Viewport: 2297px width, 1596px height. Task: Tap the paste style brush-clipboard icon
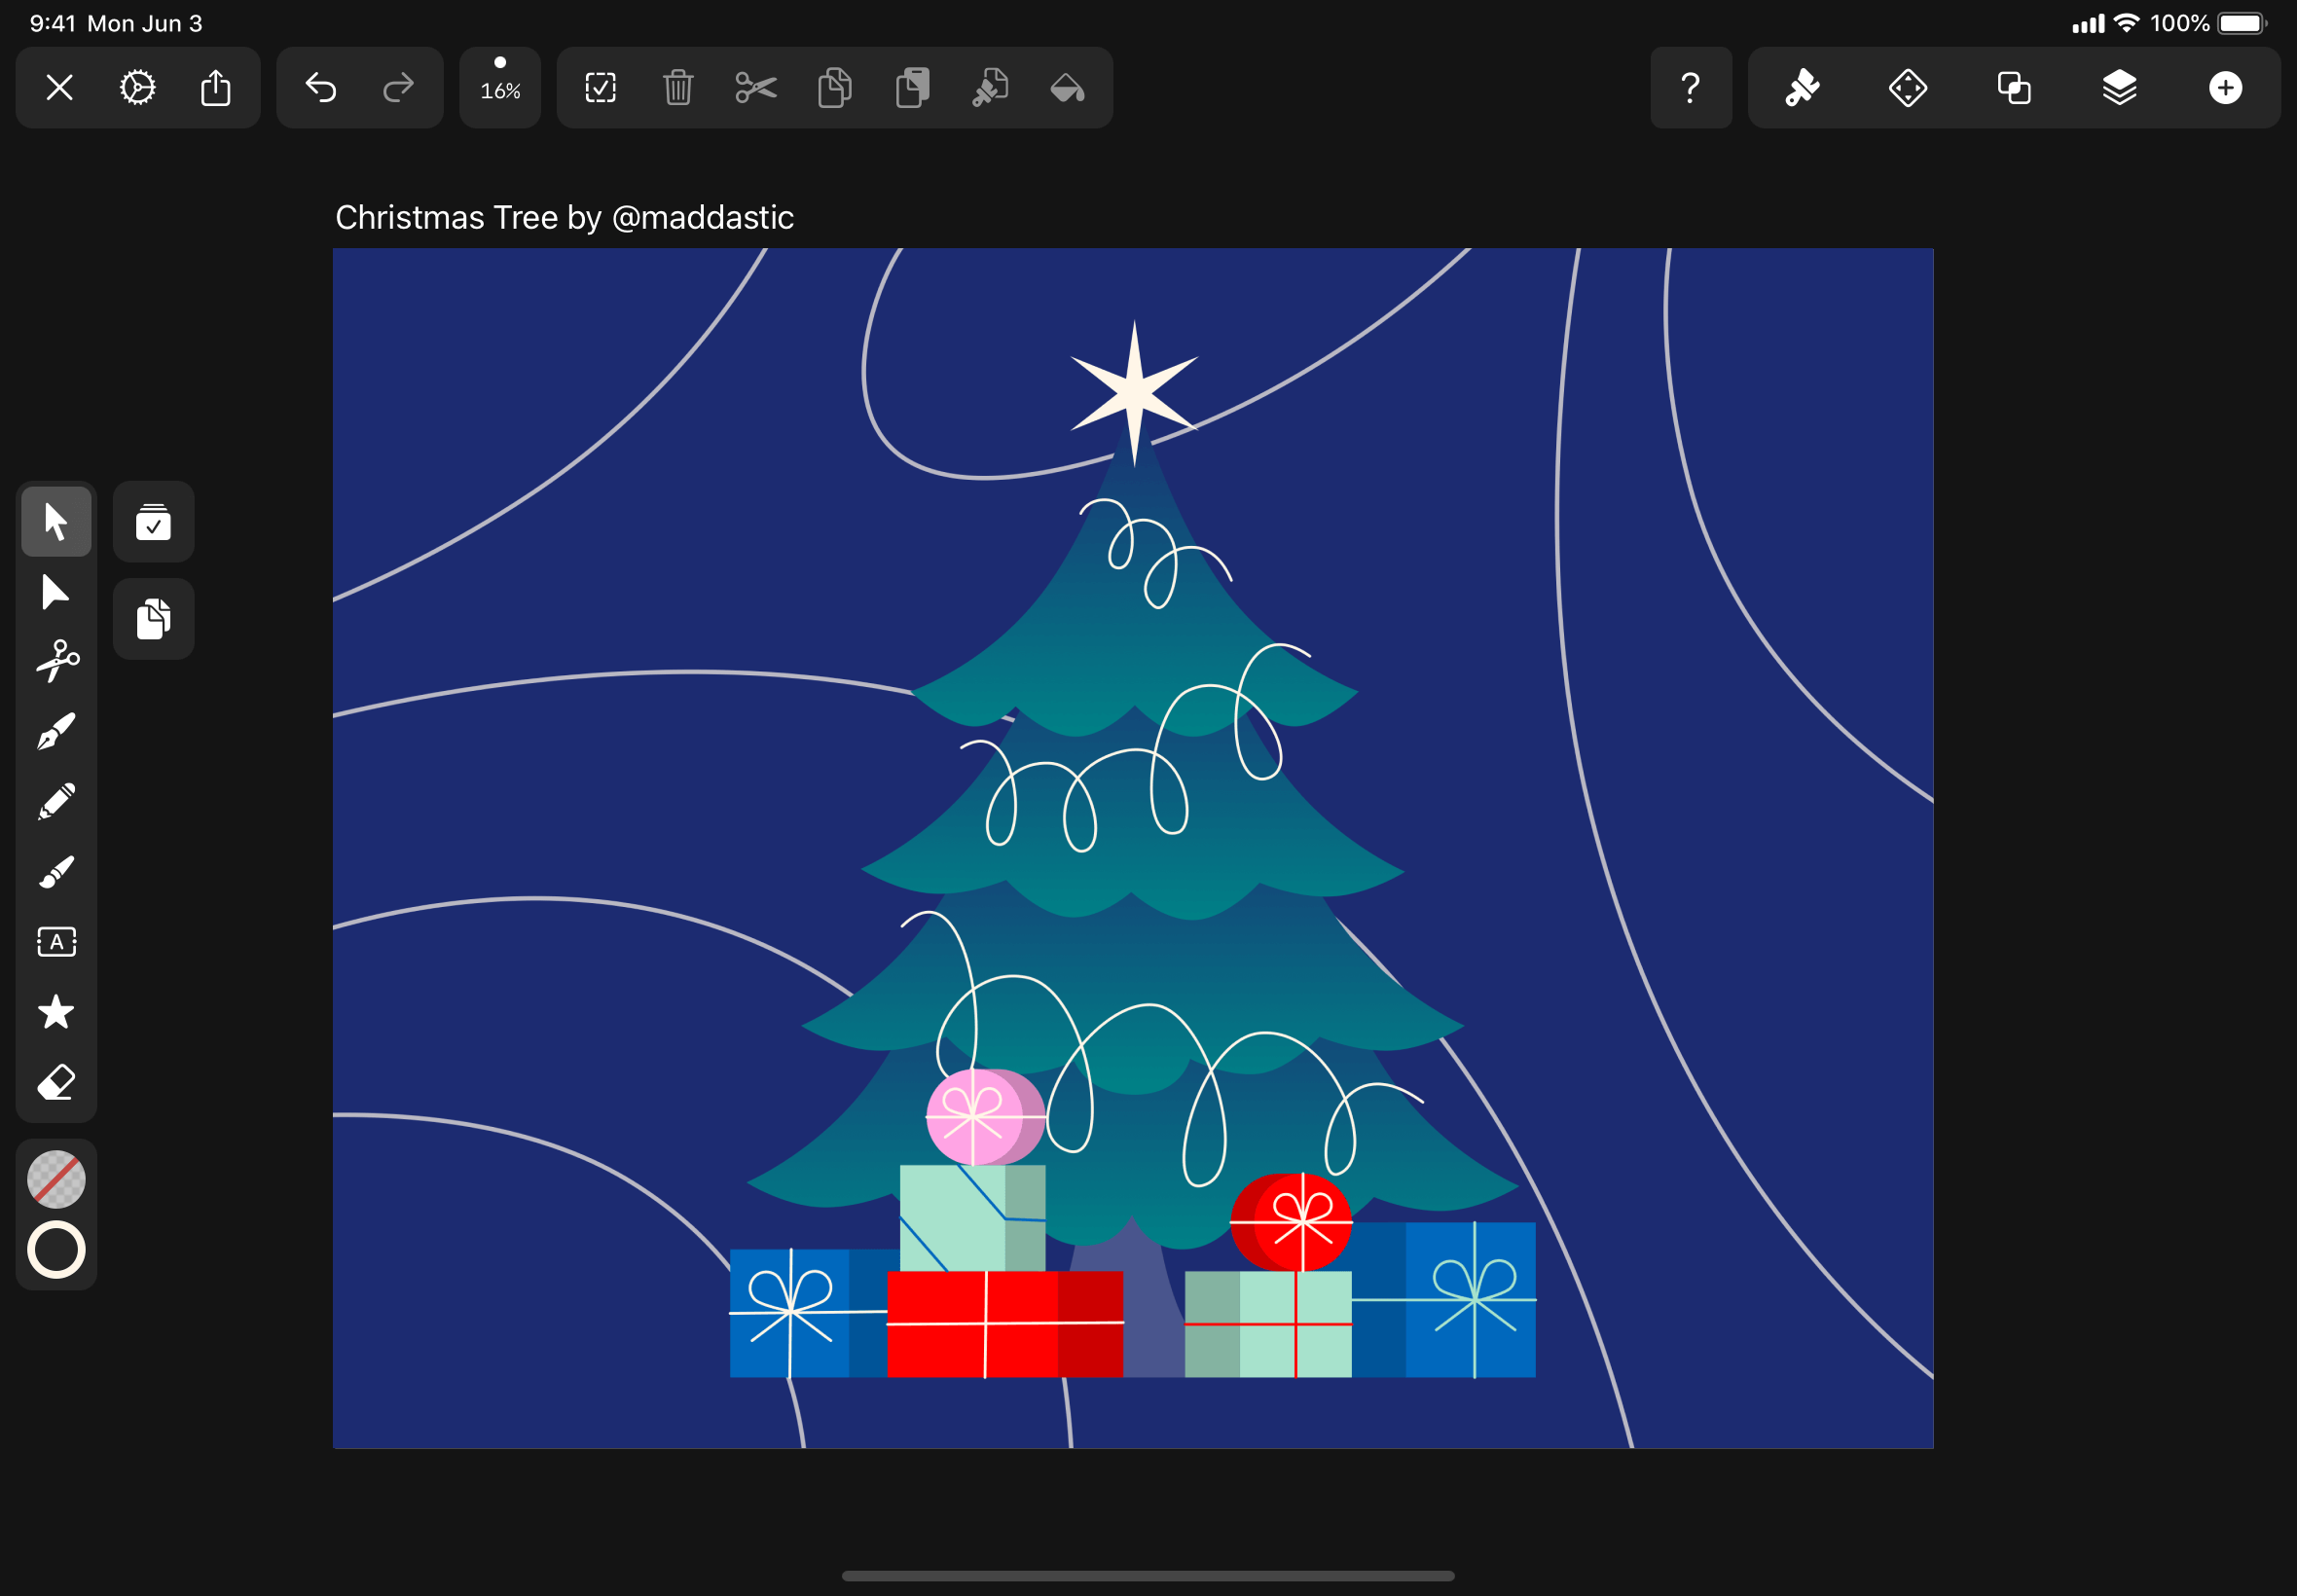(990, 88)
